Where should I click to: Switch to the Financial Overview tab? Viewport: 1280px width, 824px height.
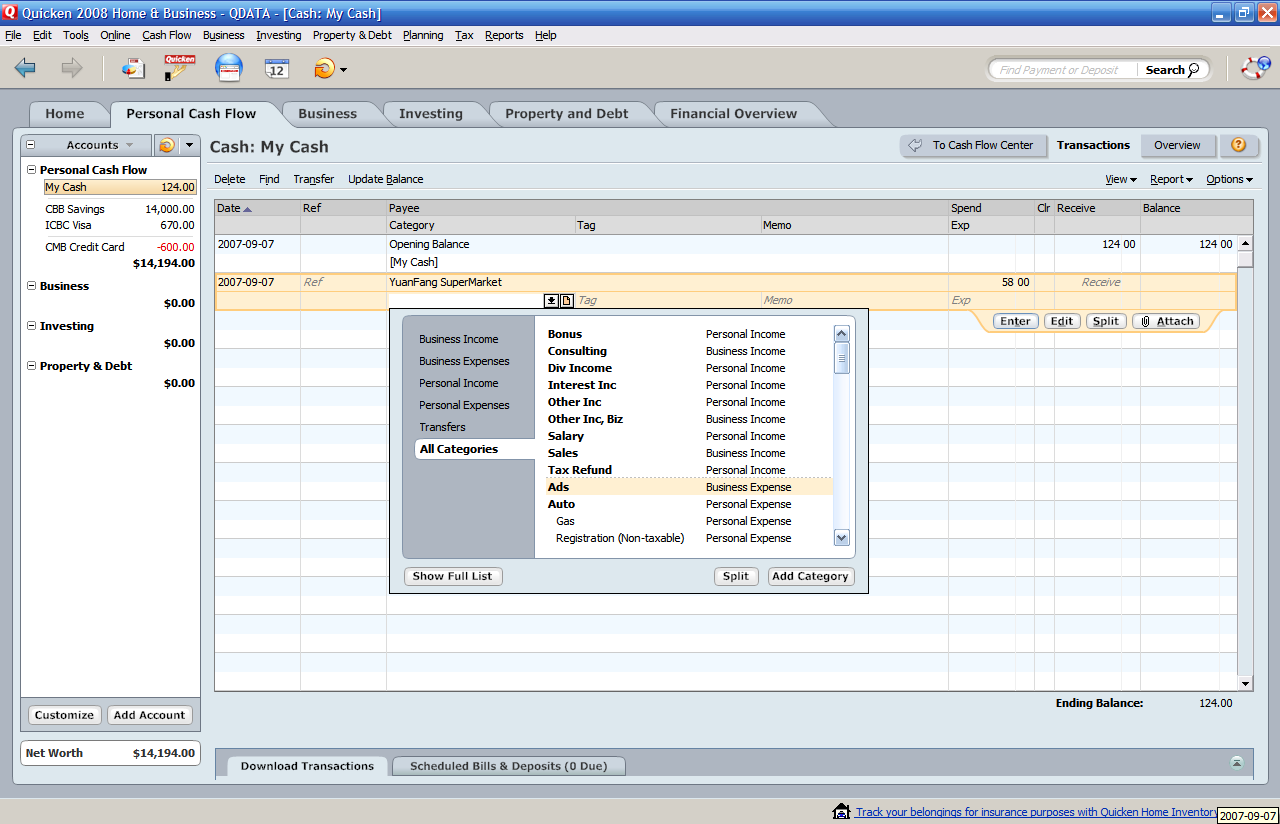[734, 114]
